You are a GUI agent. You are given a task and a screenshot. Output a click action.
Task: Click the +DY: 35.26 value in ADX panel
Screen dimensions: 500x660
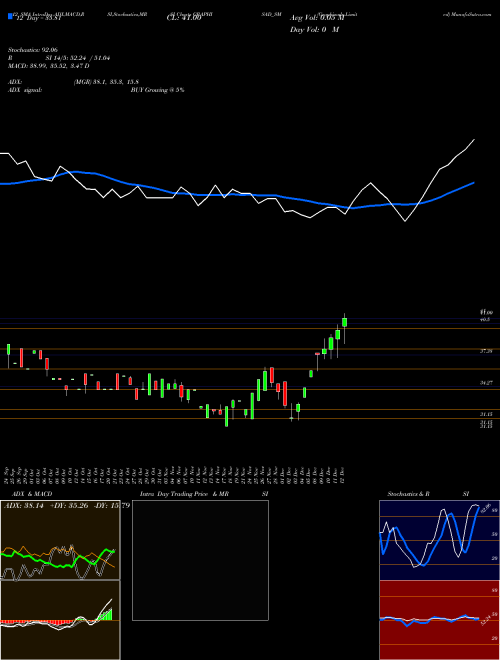69,505
